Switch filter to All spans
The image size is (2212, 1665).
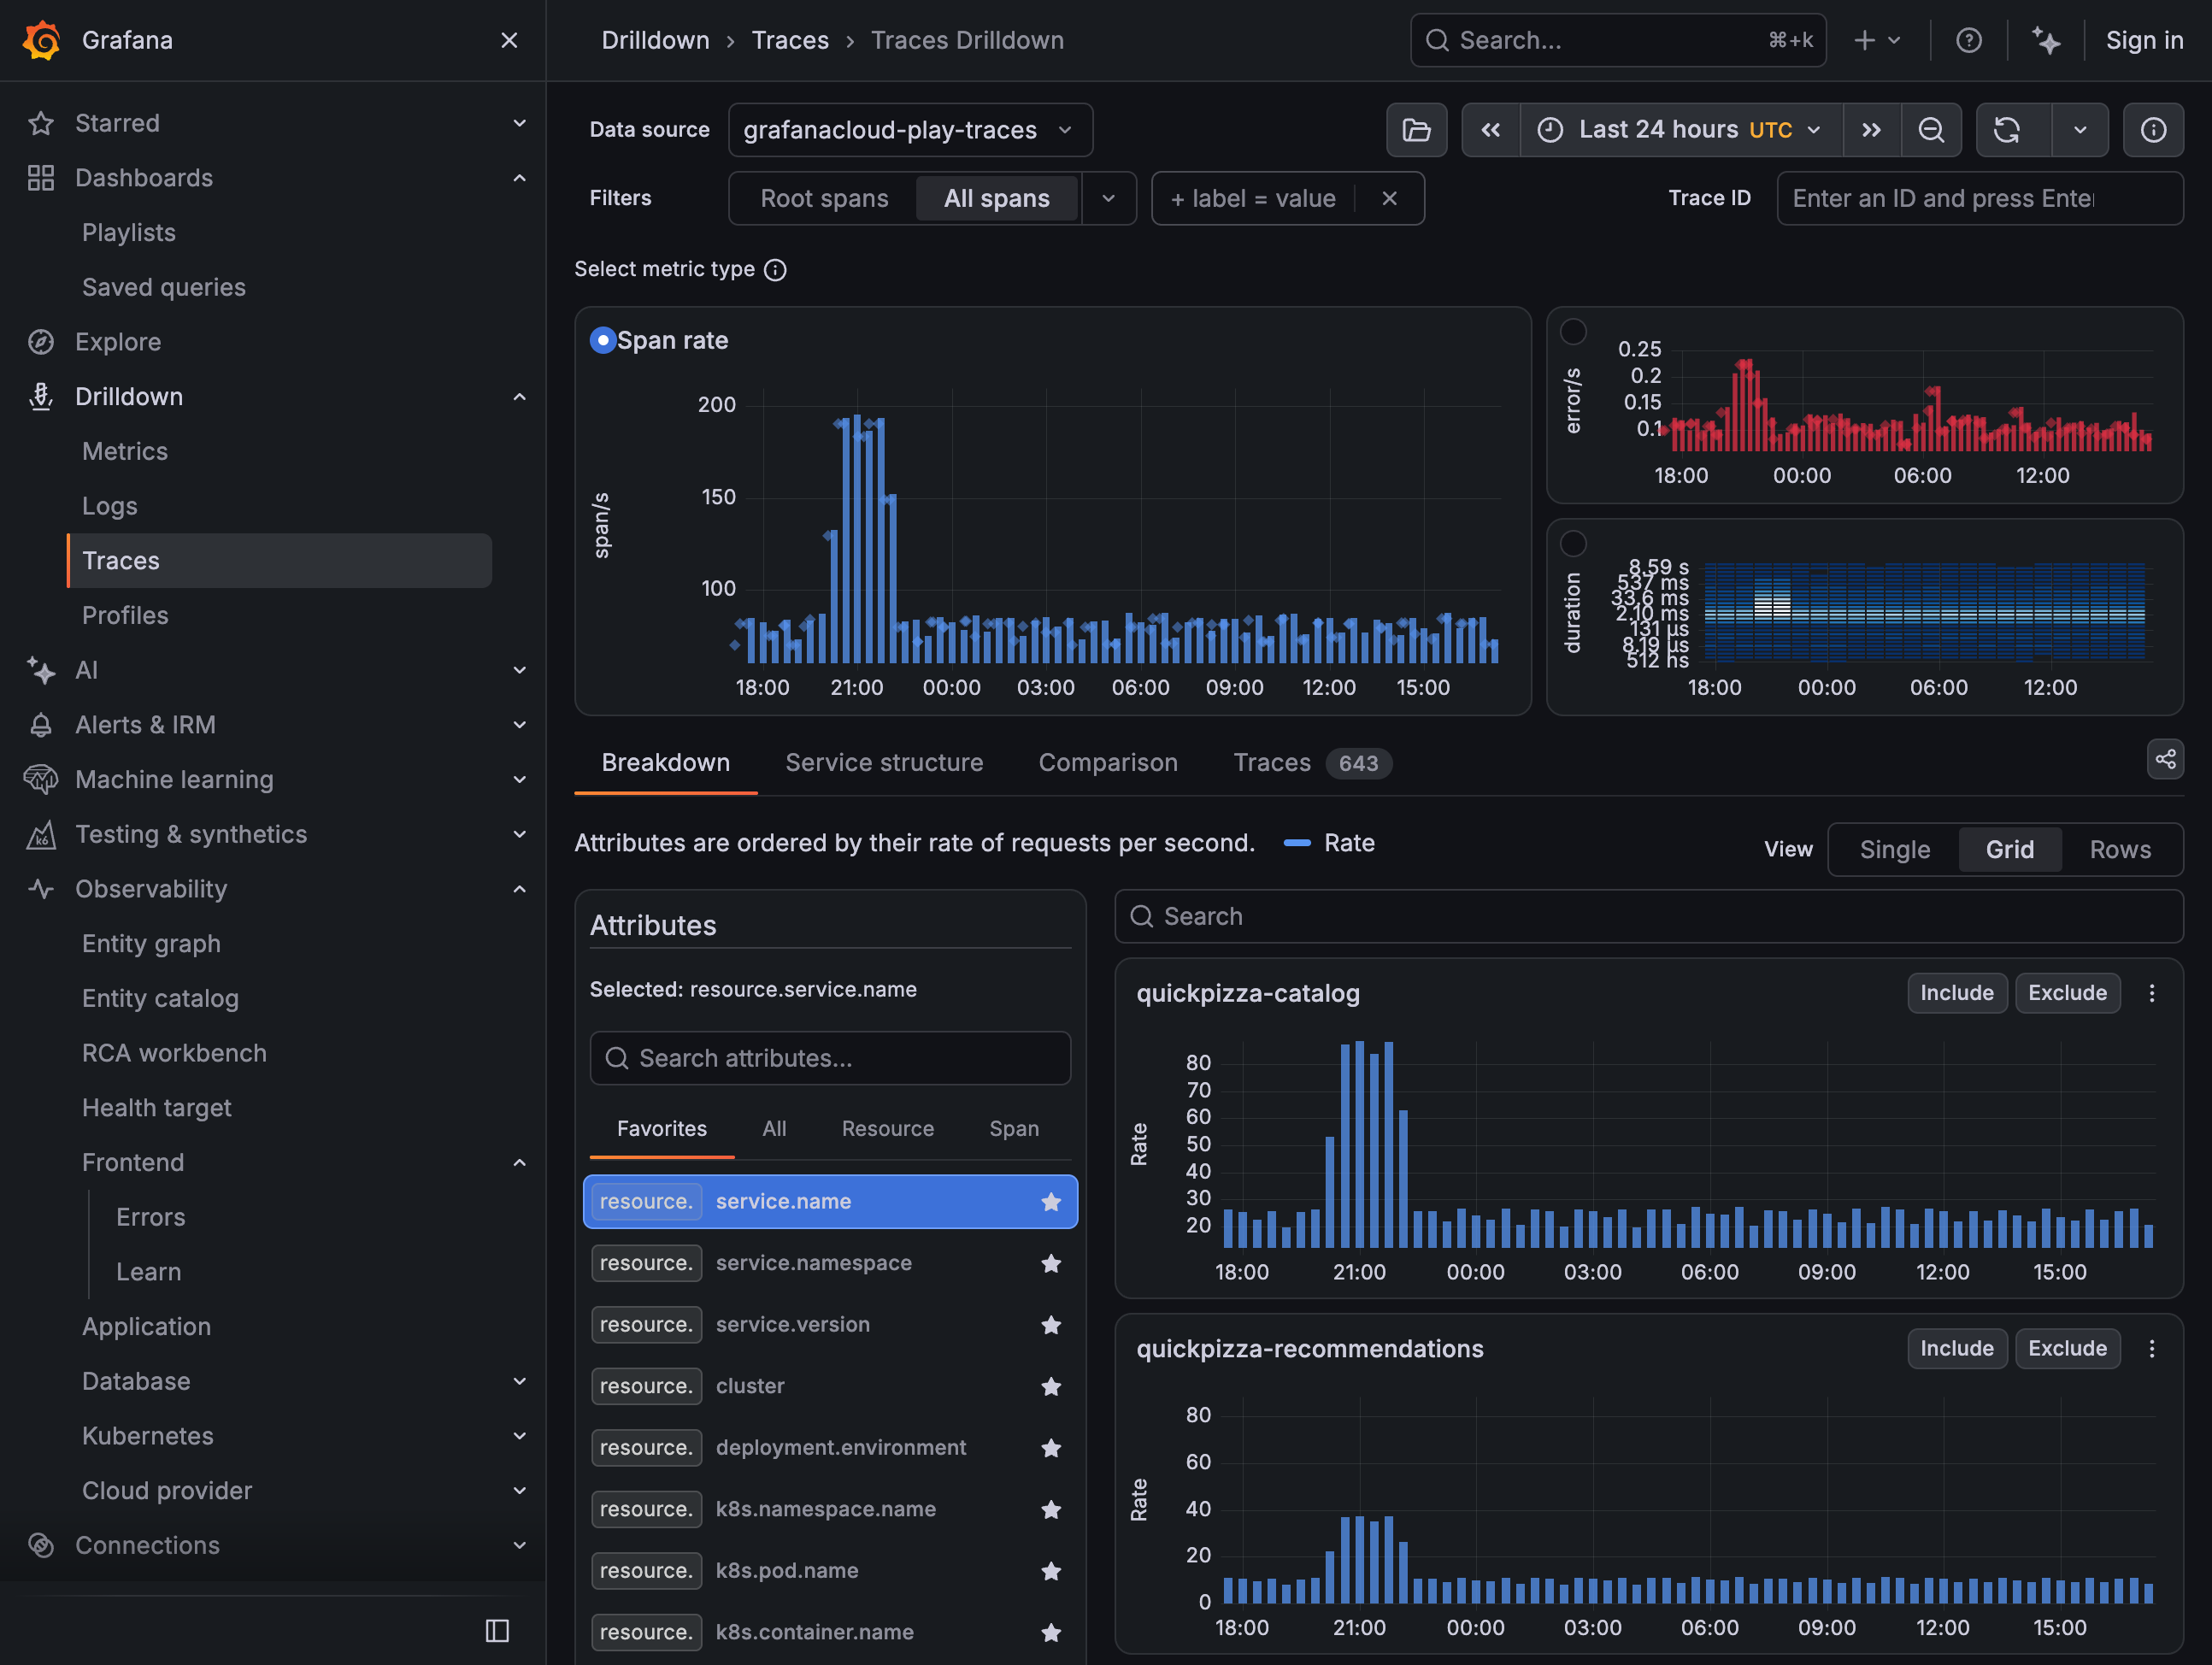coord(997,198)
